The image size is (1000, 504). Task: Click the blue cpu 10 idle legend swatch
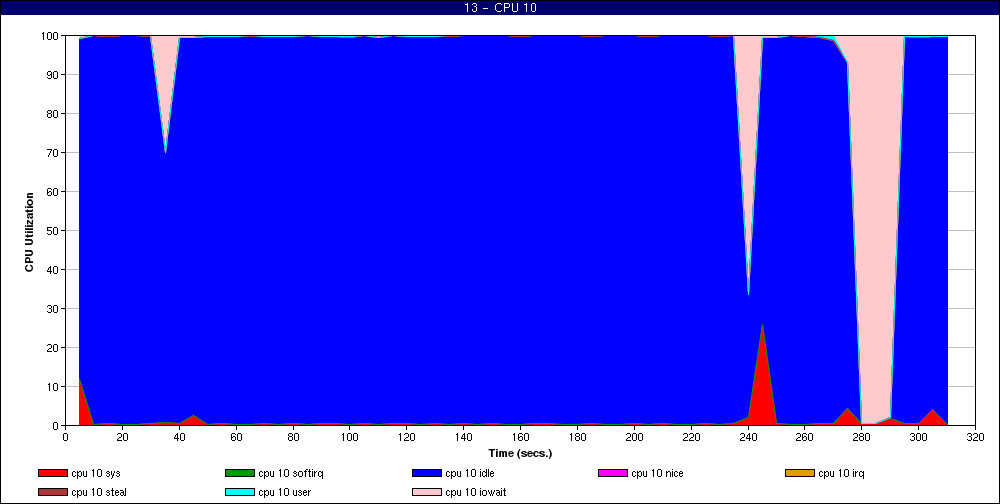[427, 473]
